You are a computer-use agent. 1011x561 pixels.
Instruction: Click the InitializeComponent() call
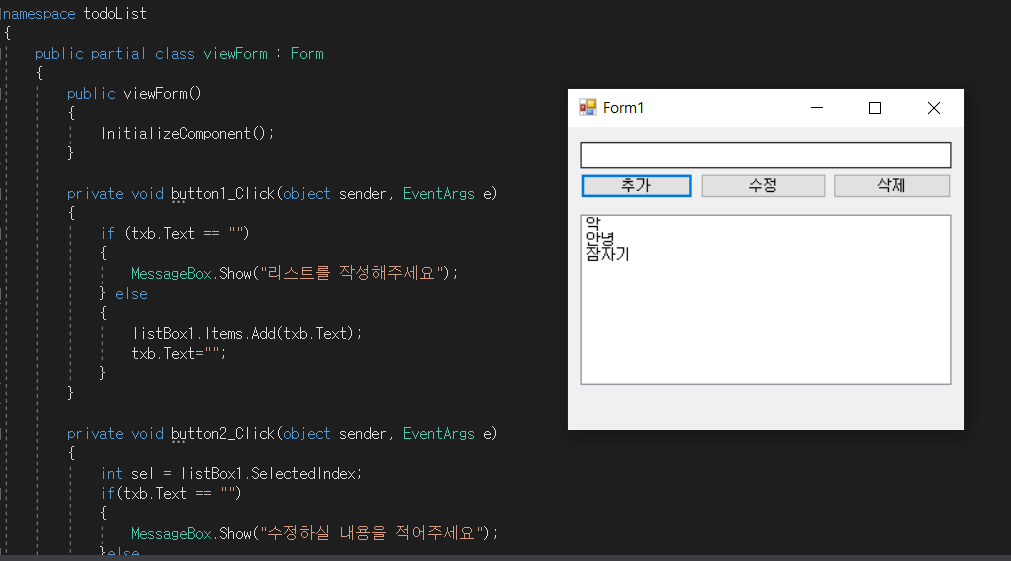(188, 133)
